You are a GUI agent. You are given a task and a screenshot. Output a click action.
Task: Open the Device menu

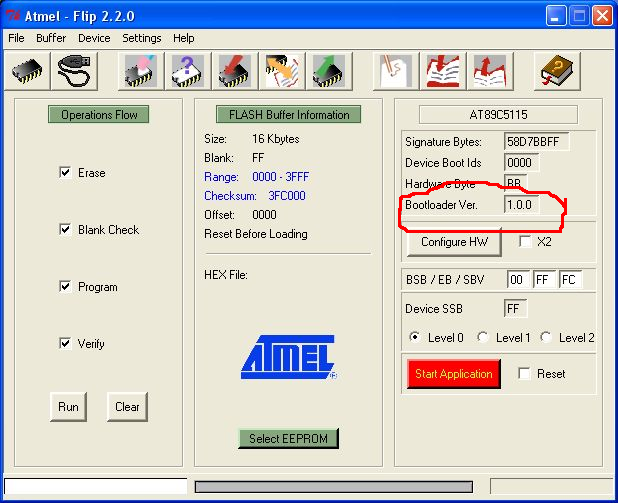click(94, 38)
